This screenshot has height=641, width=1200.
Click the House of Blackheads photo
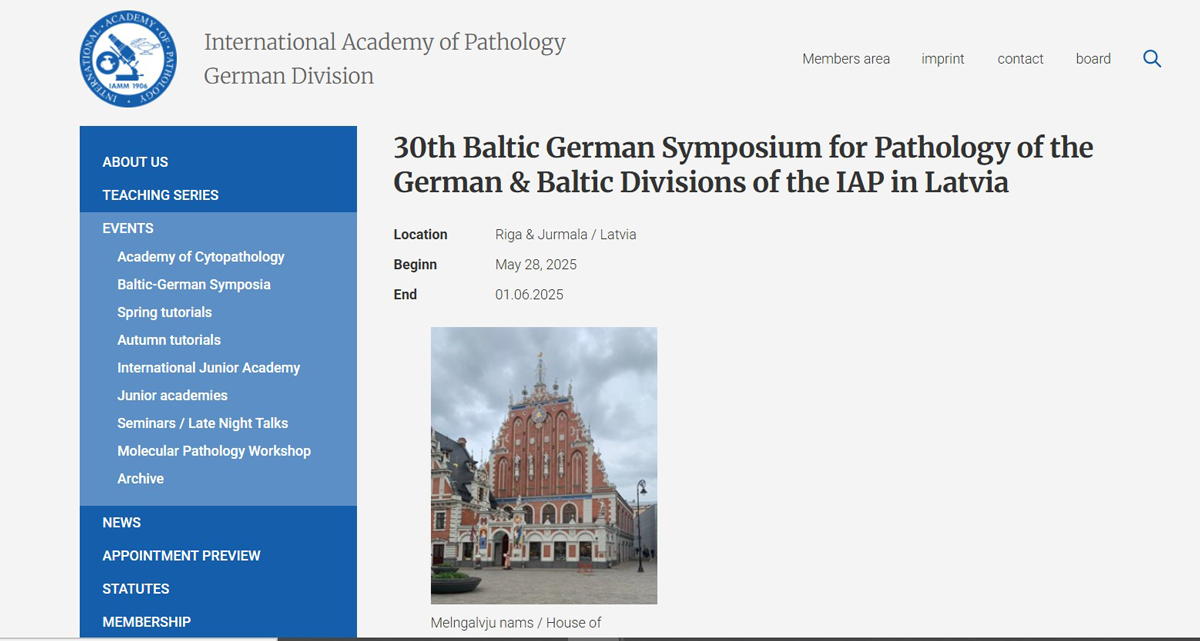(543, 465)
